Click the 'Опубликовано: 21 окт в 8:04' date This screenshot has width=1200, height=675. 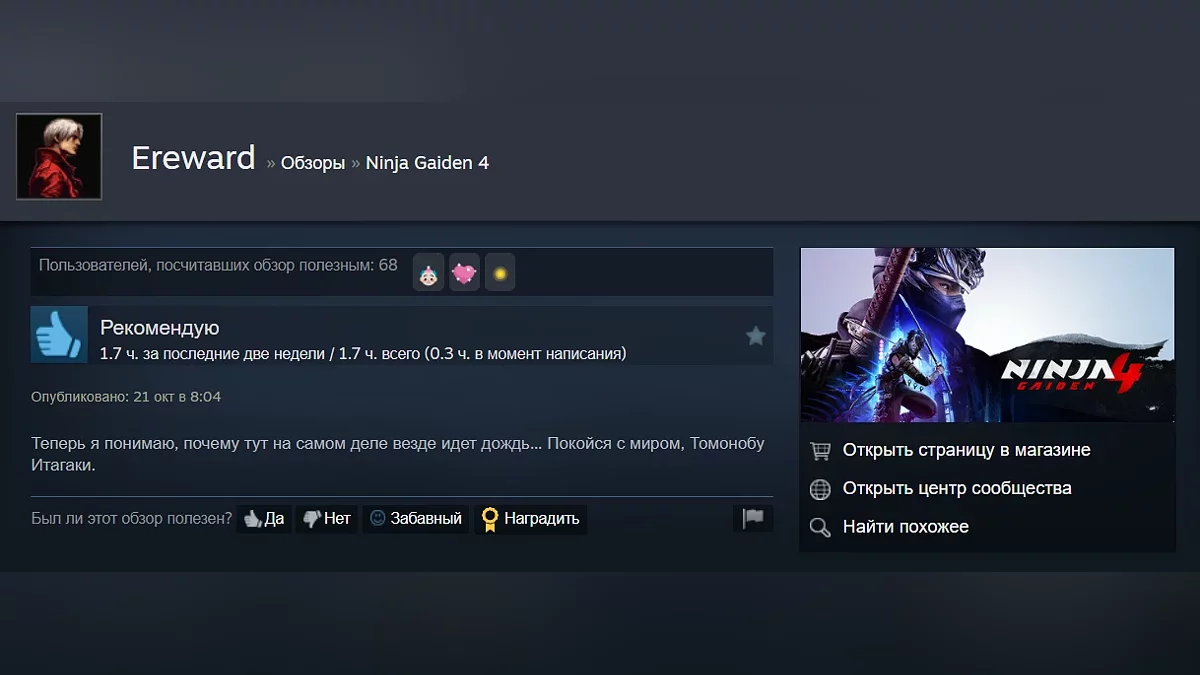pyautogui.click(x=126, y=397)
